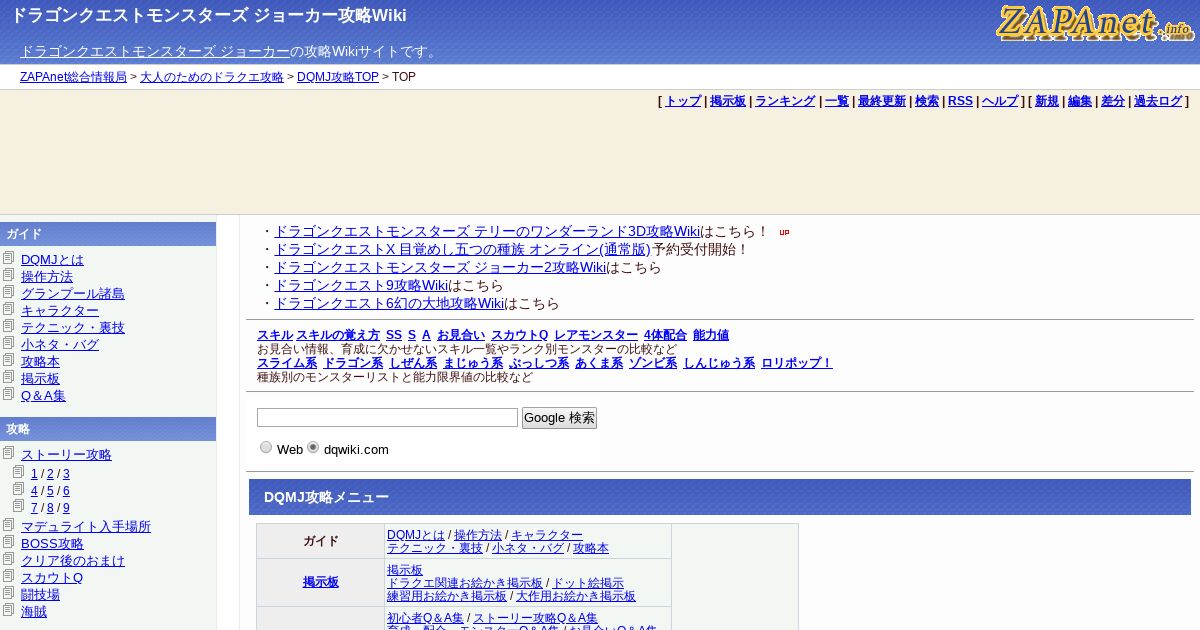Click page icon beside テクニック・裏技 link

[9, 326]
